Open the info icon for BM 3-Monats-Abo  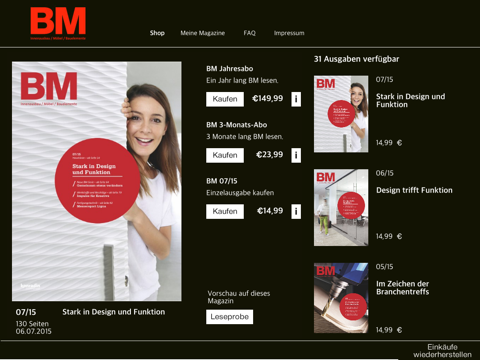296,155
